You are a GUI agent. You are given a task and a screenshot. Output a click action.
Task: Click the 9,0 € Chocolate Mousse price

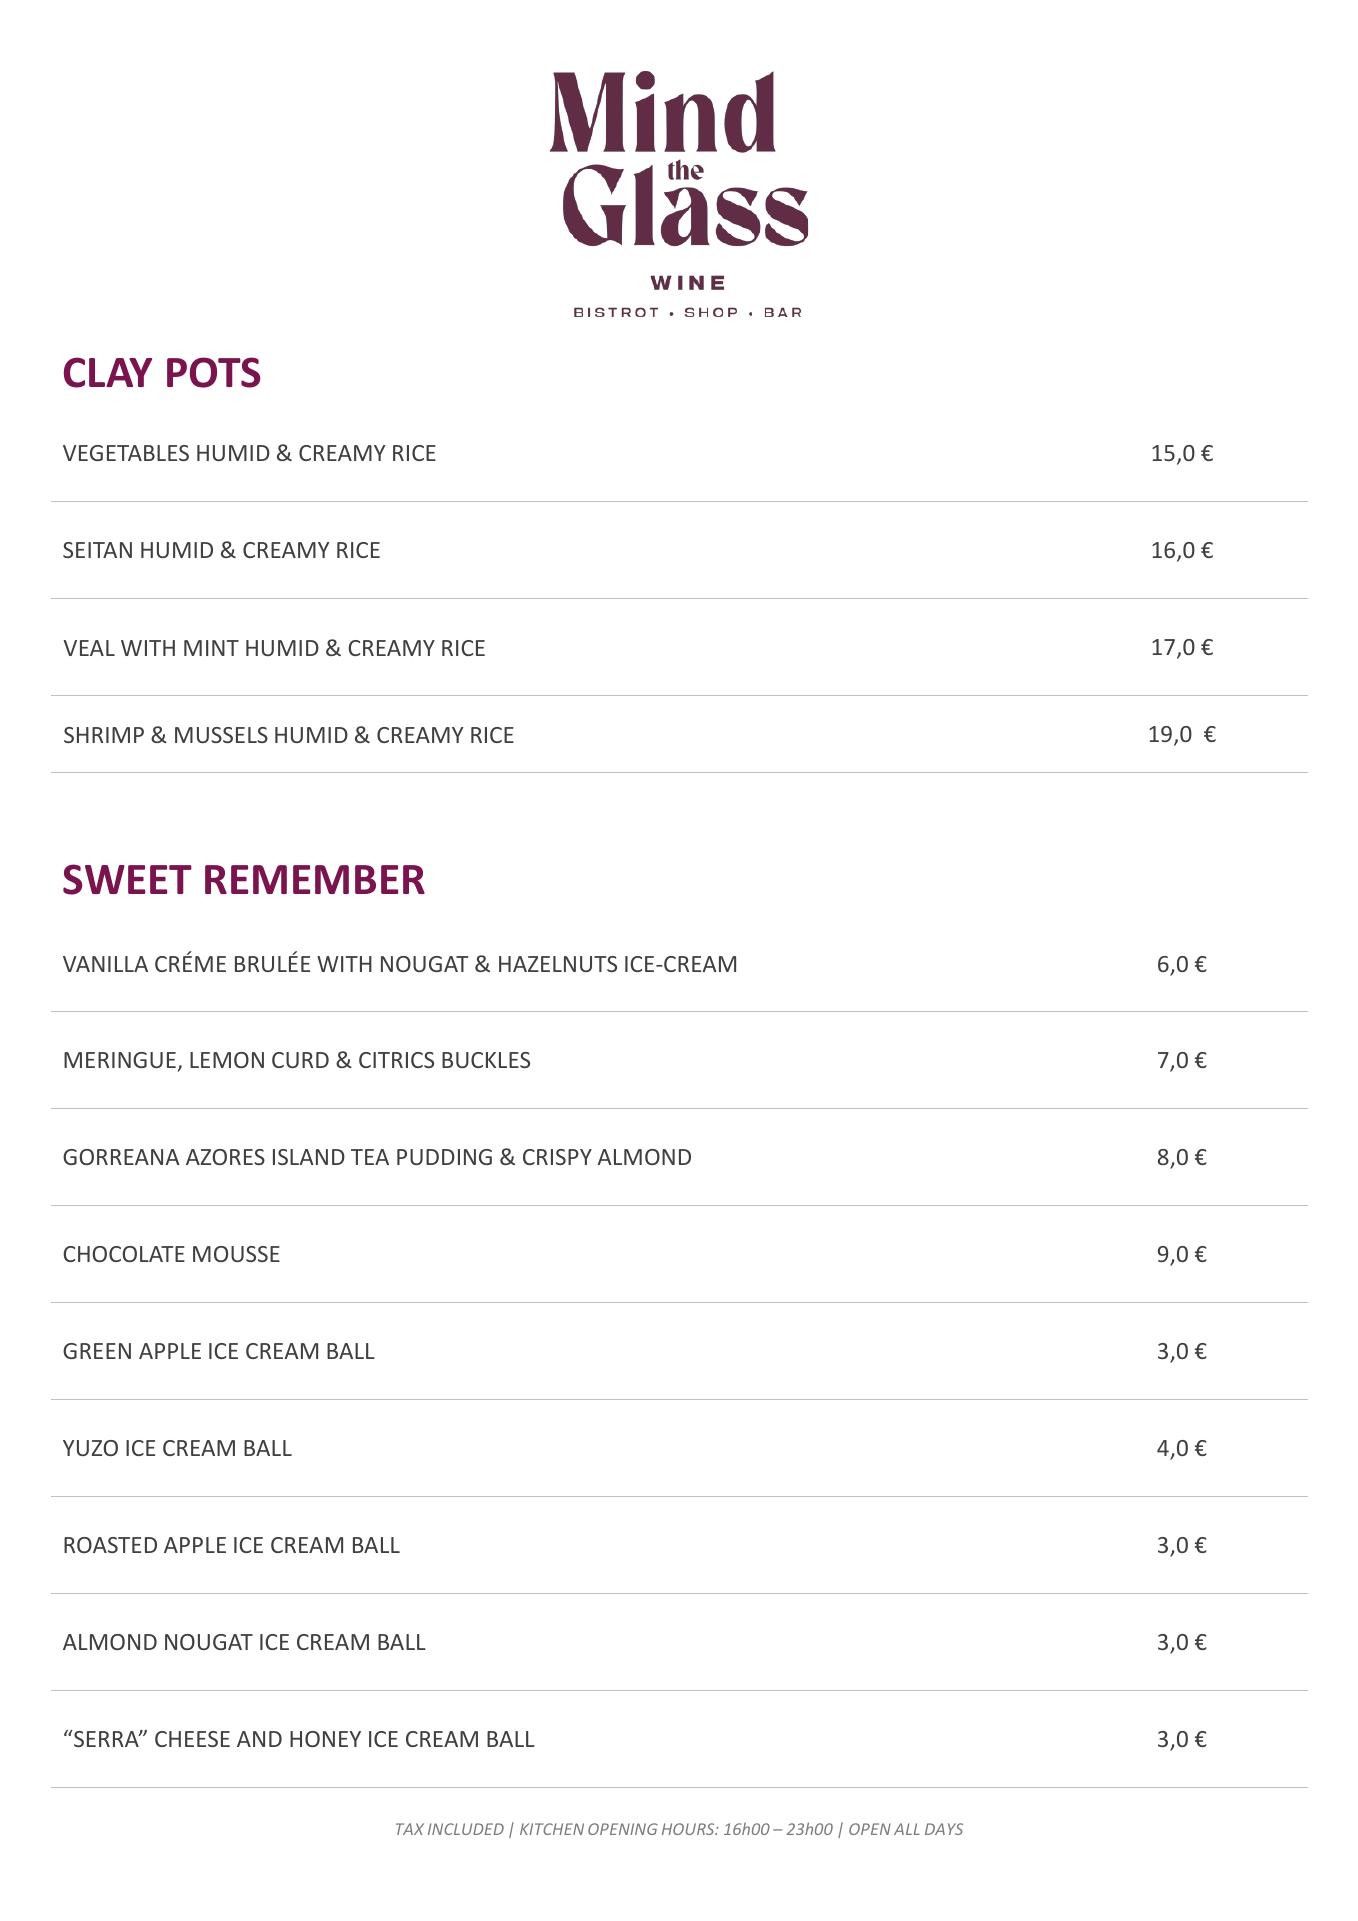pyautogui.click(x=1181, y=1254)
